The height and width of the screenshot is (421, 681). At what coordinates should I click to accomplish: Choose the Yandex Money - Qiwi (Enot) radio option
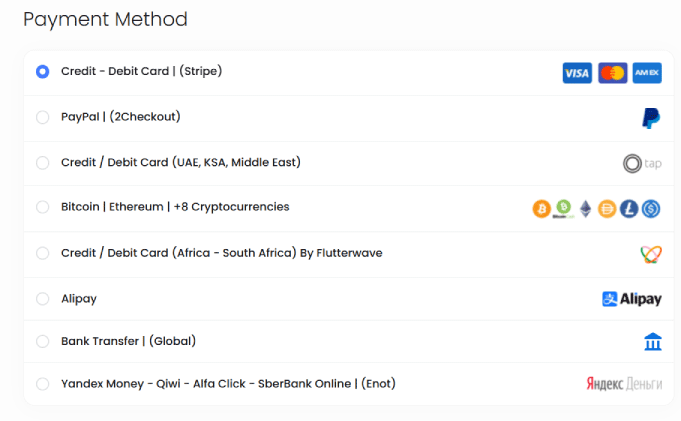pyautogui.click(x=42, y=384)
